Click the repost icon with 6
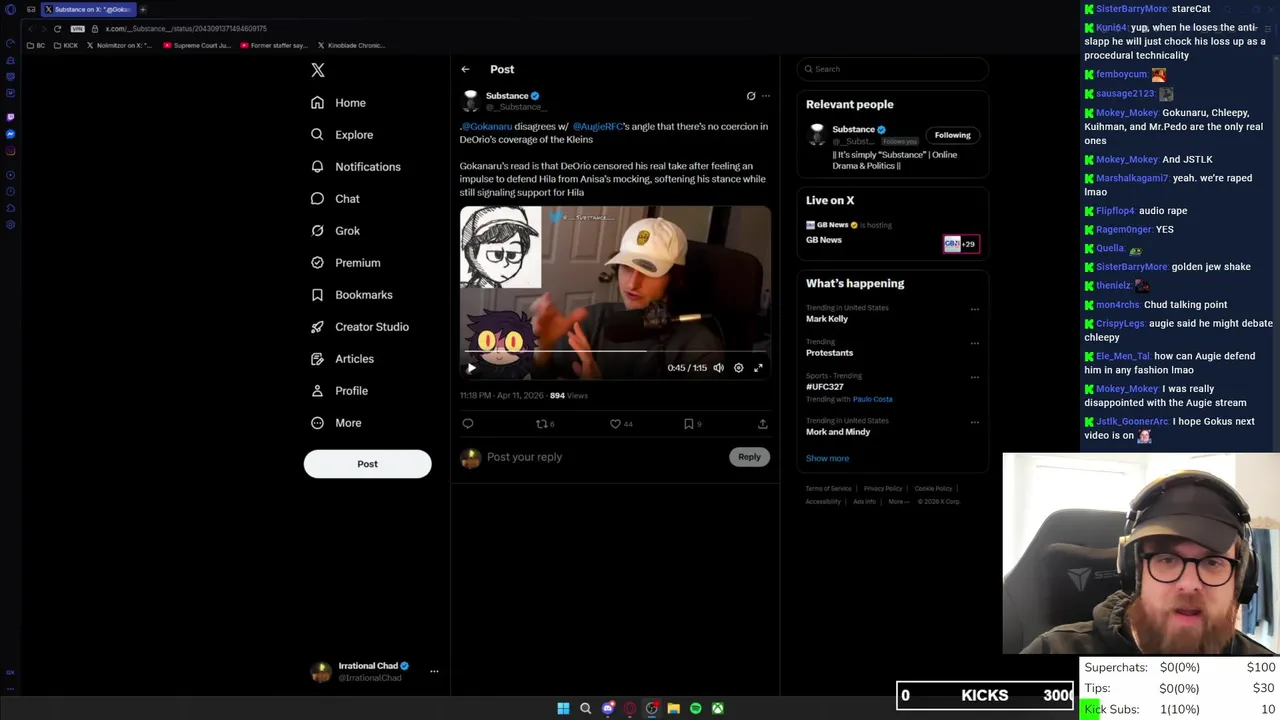This screenshot has width=1280, height=720. [x=544, y=424]
